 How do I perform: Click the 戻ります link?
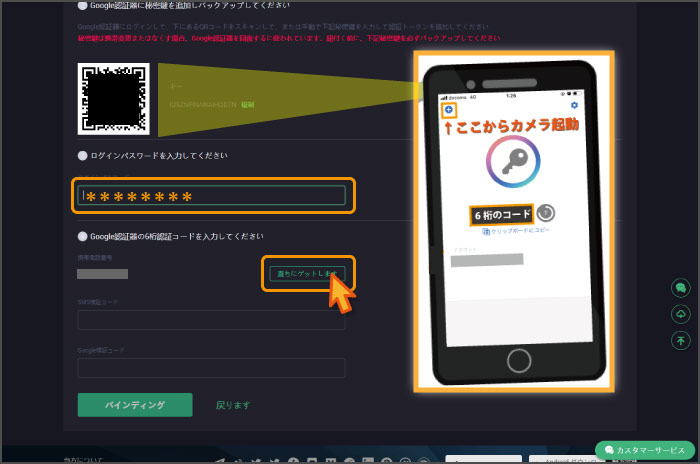[x=233, y=405]
